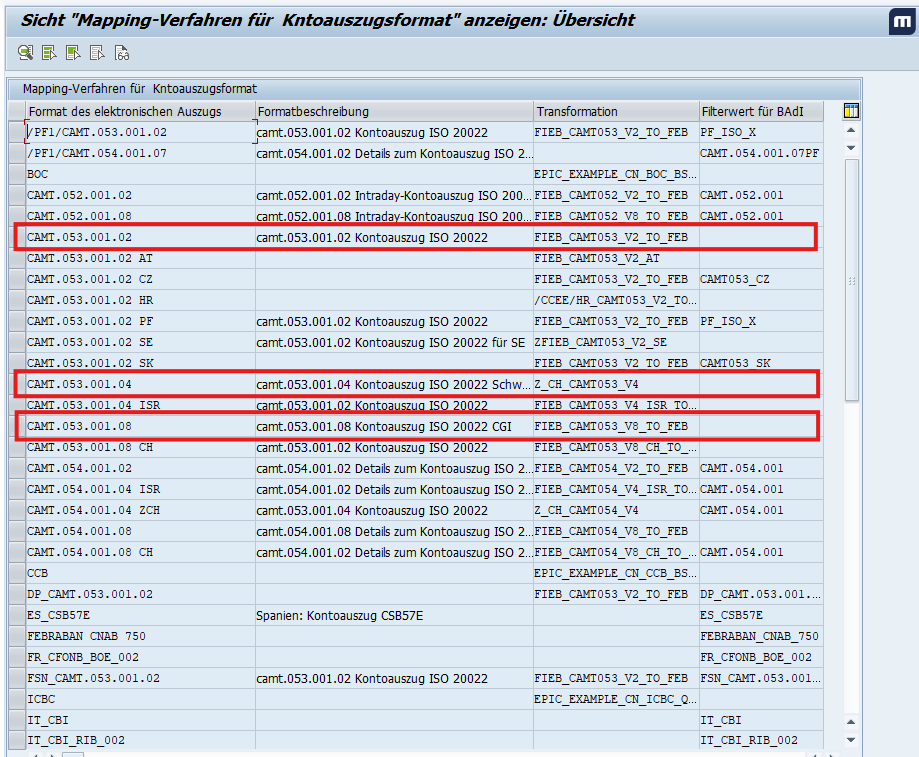Click the Select All toolbar icon
This screenshot has width=919, height=757.
pyautogui.click(x=49, y=53)
